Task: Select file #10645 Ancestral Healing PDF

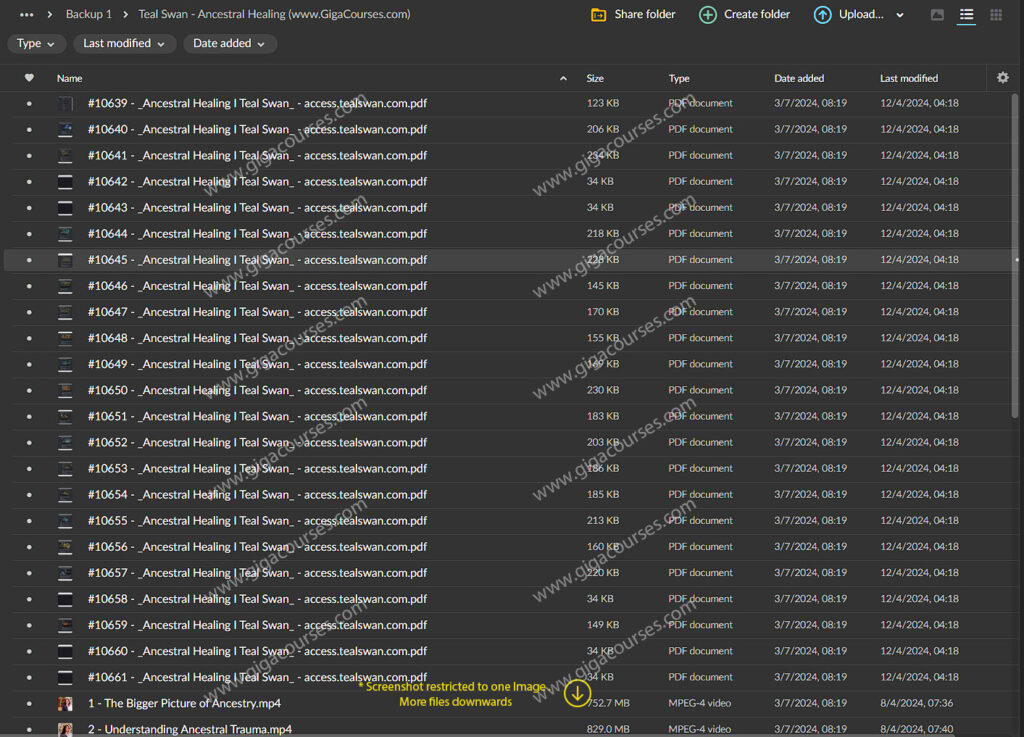Action: point(257,260)
